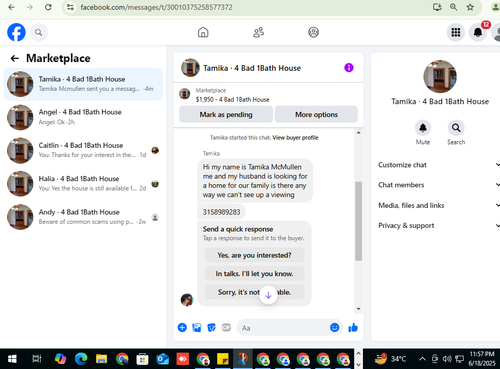Open Angel - 4 Bad 1Bath House chat
The image size is (500, 369).
(83, 117)
